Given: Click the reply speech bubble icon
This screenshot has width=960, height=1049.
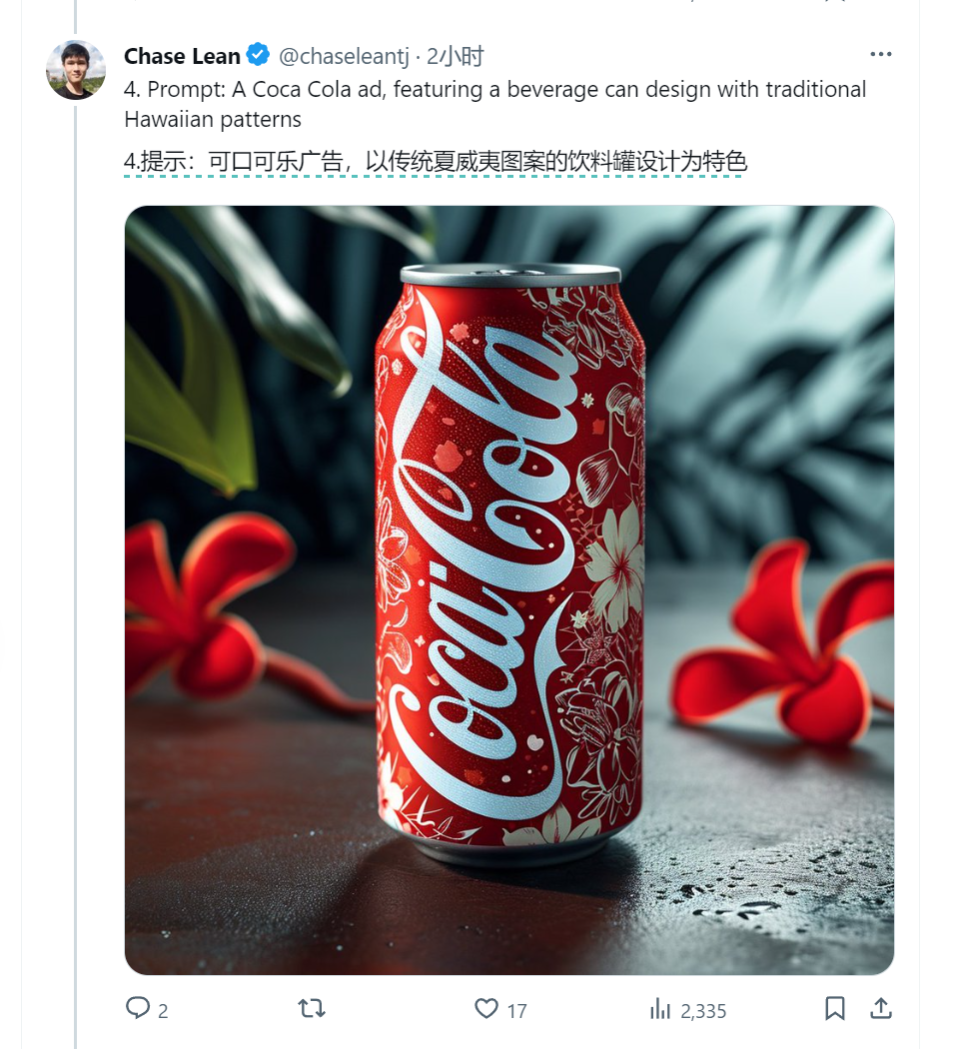Looking at the screenshot, I should (138, 1008).
